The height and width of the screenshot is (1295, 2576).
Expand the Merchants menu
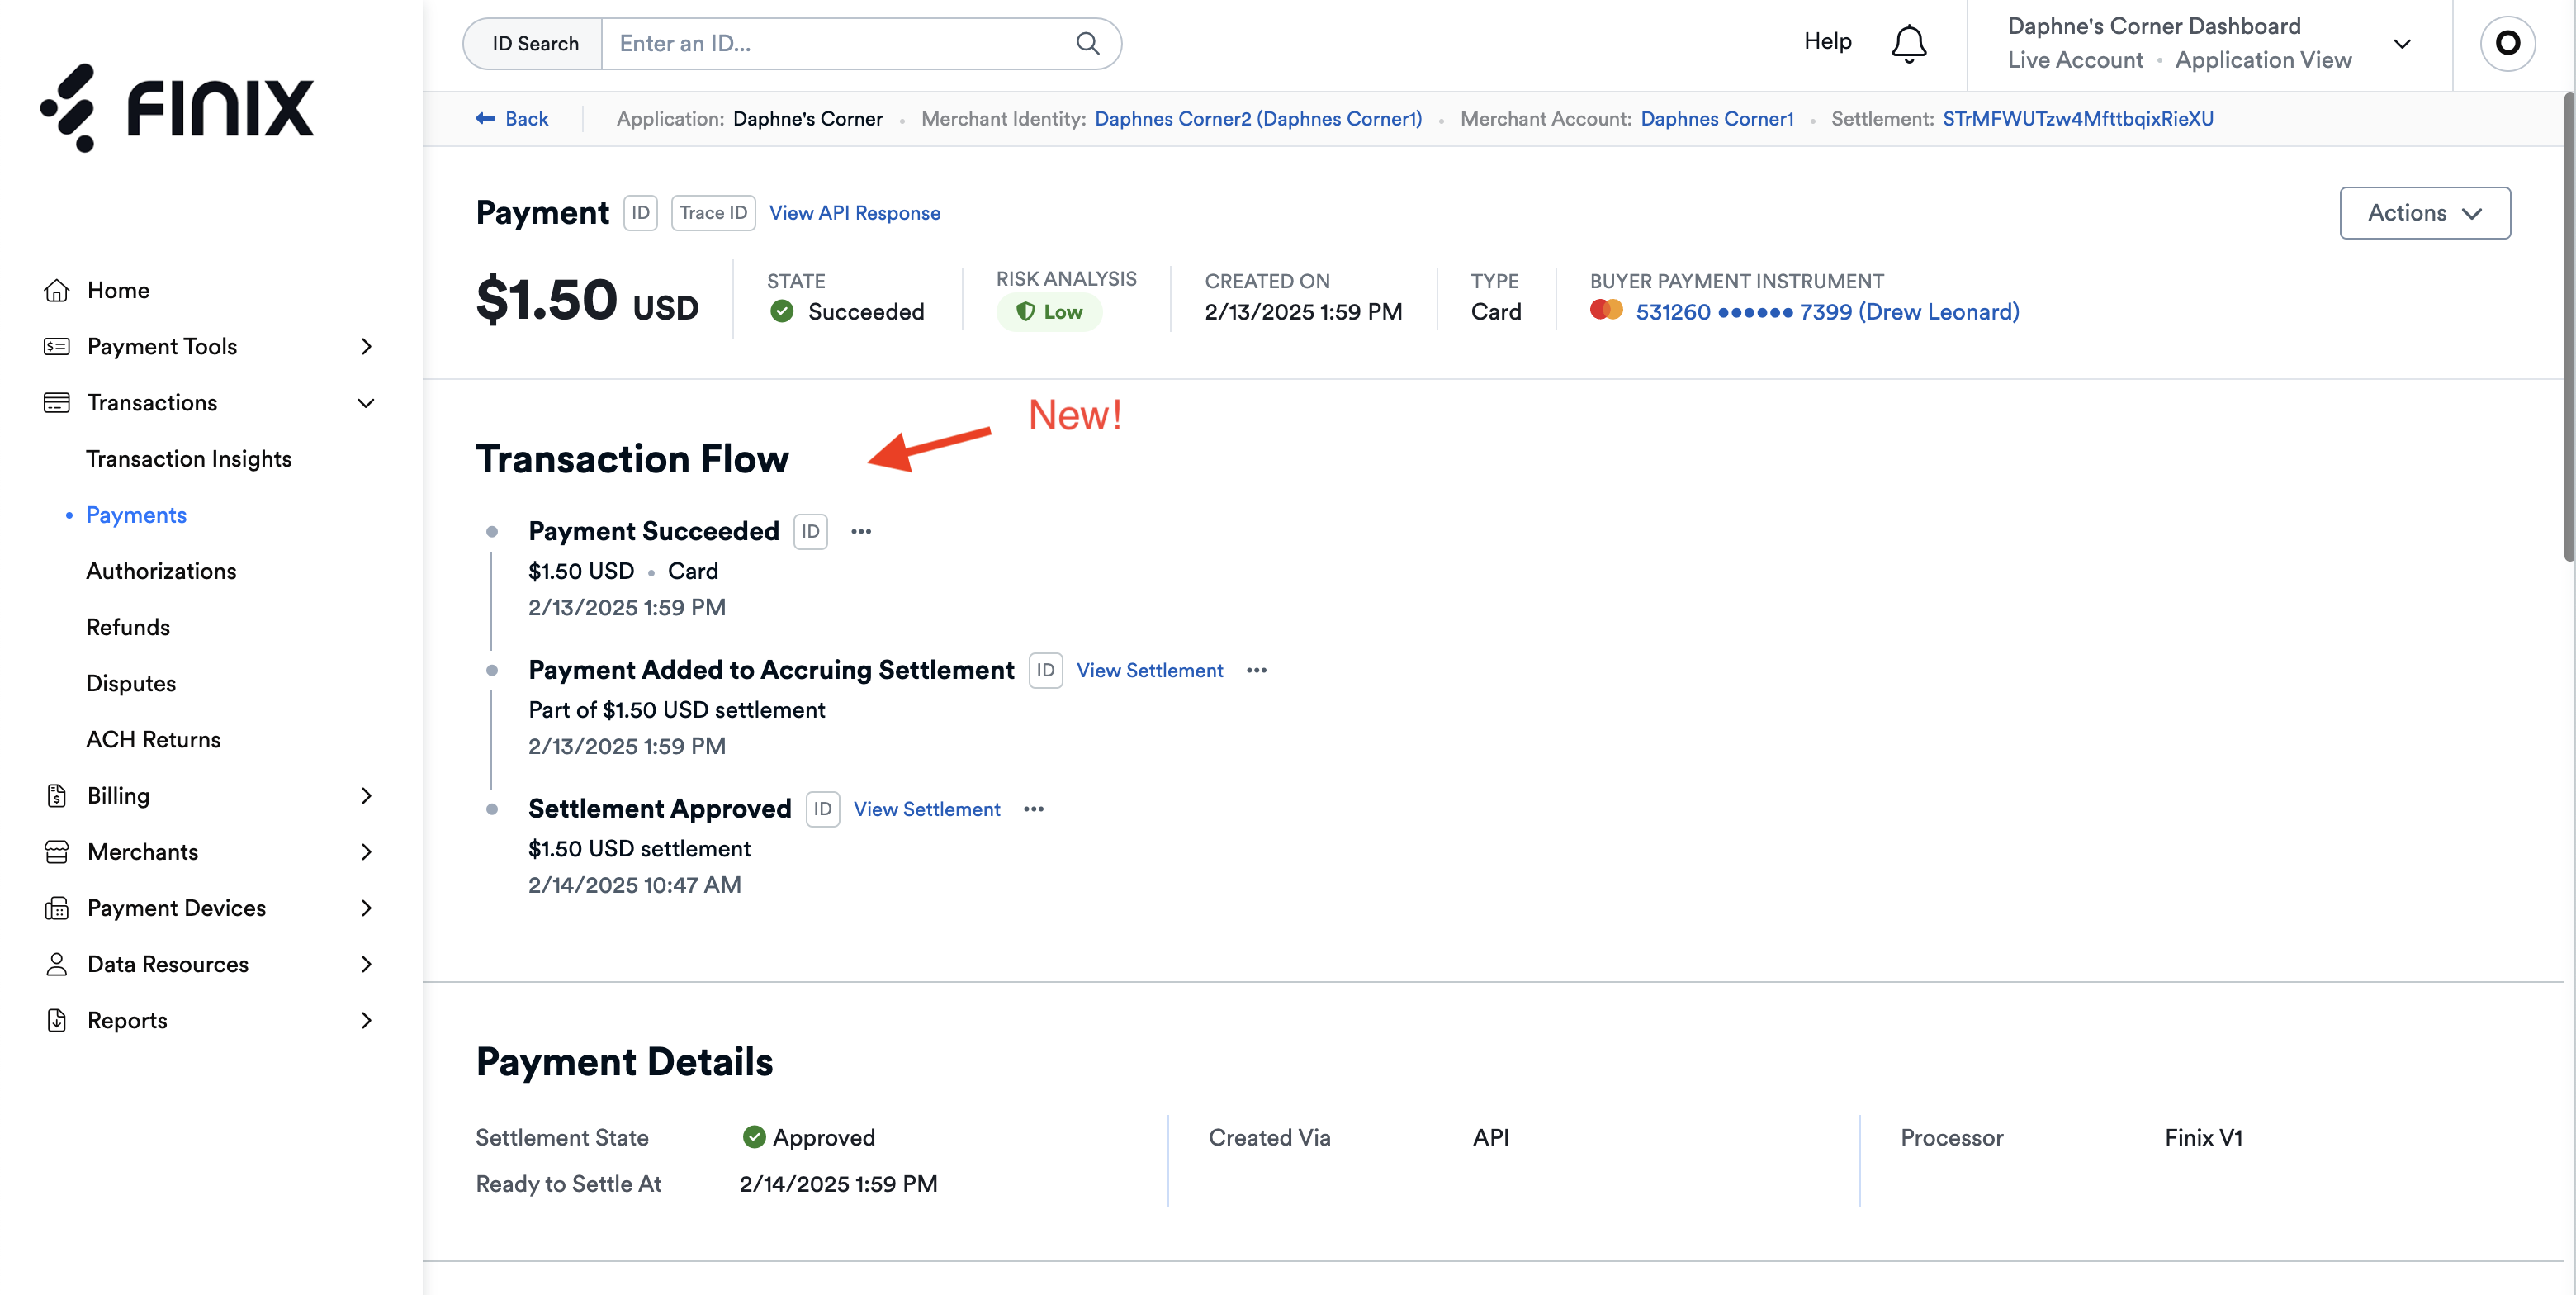point(366,852)
